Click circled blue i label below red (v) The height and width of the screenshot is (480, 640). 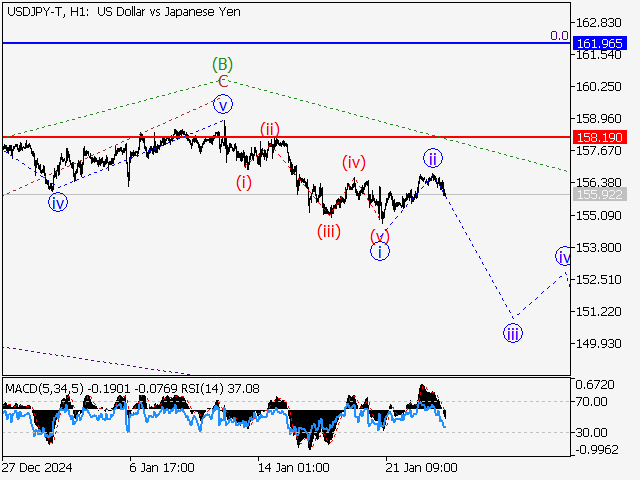[380, 252]
